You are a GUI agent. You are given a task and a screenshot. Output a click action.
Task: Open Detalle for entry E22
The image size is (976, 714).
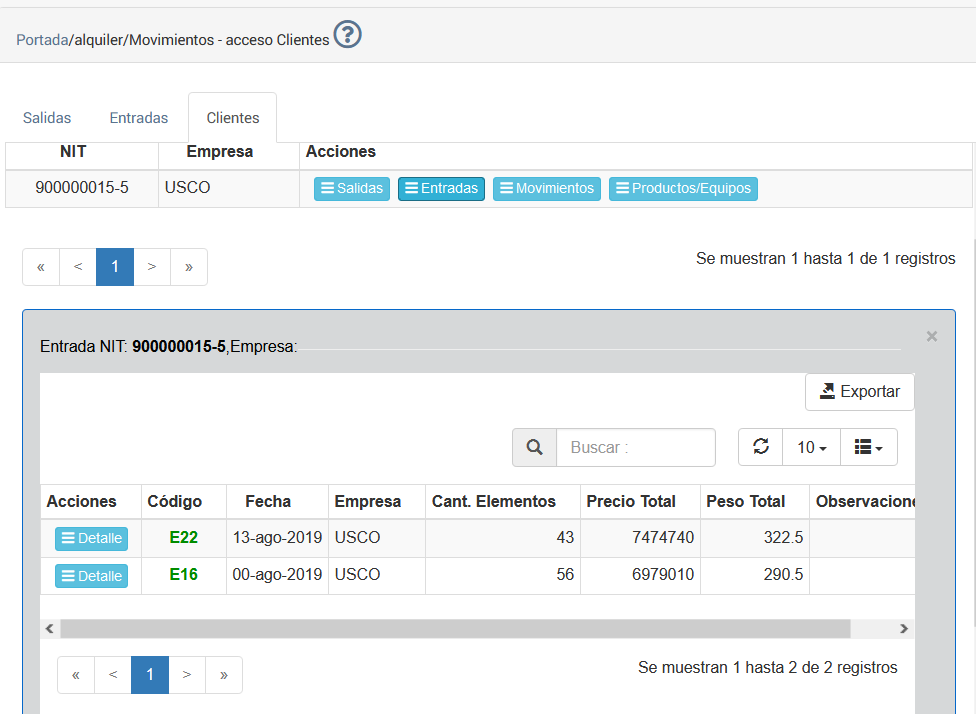pos(91,538)
